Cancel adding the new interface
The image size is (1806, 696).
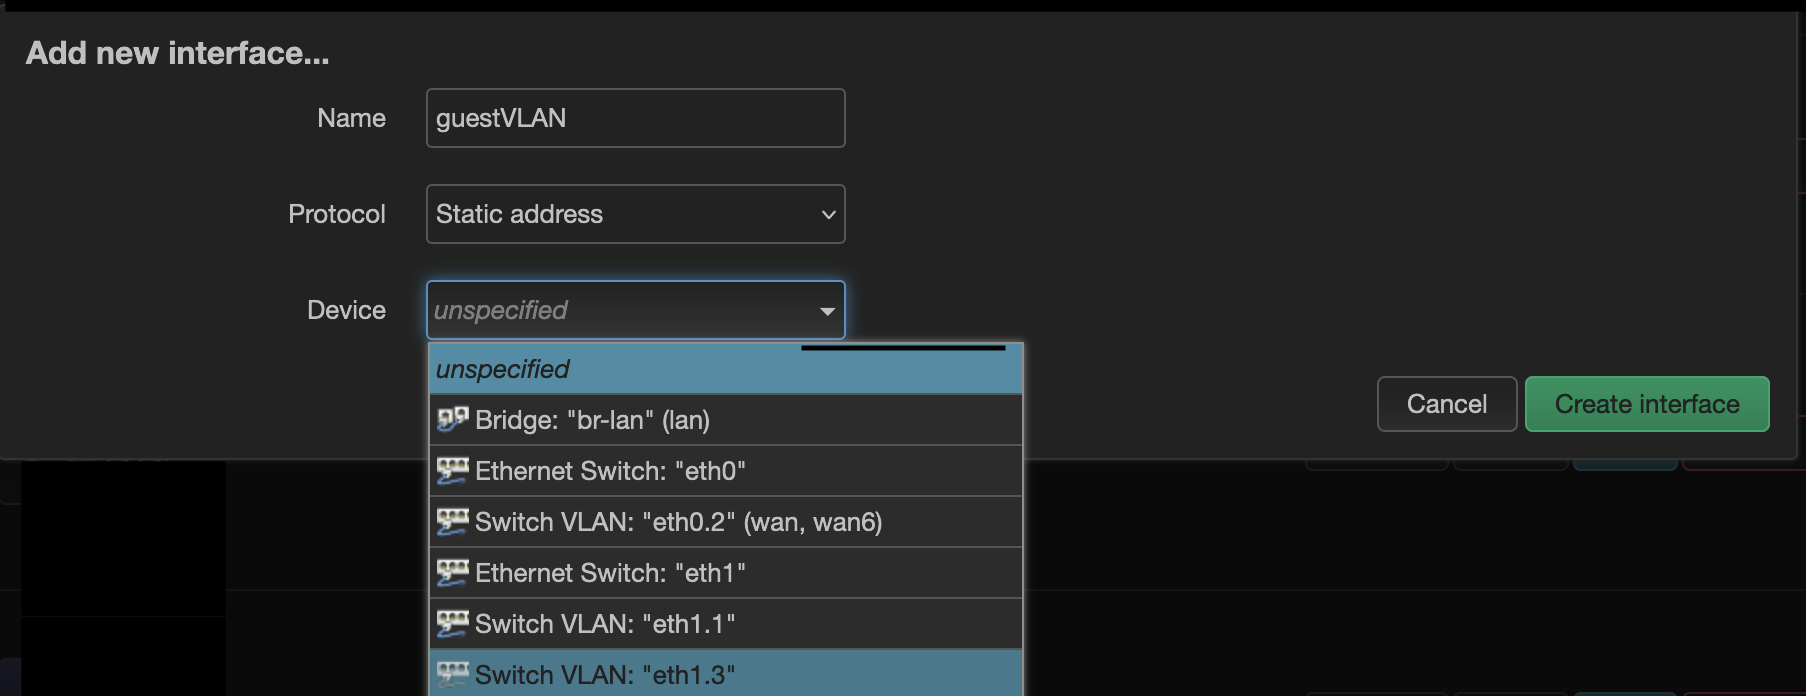tap(1447, 404)
